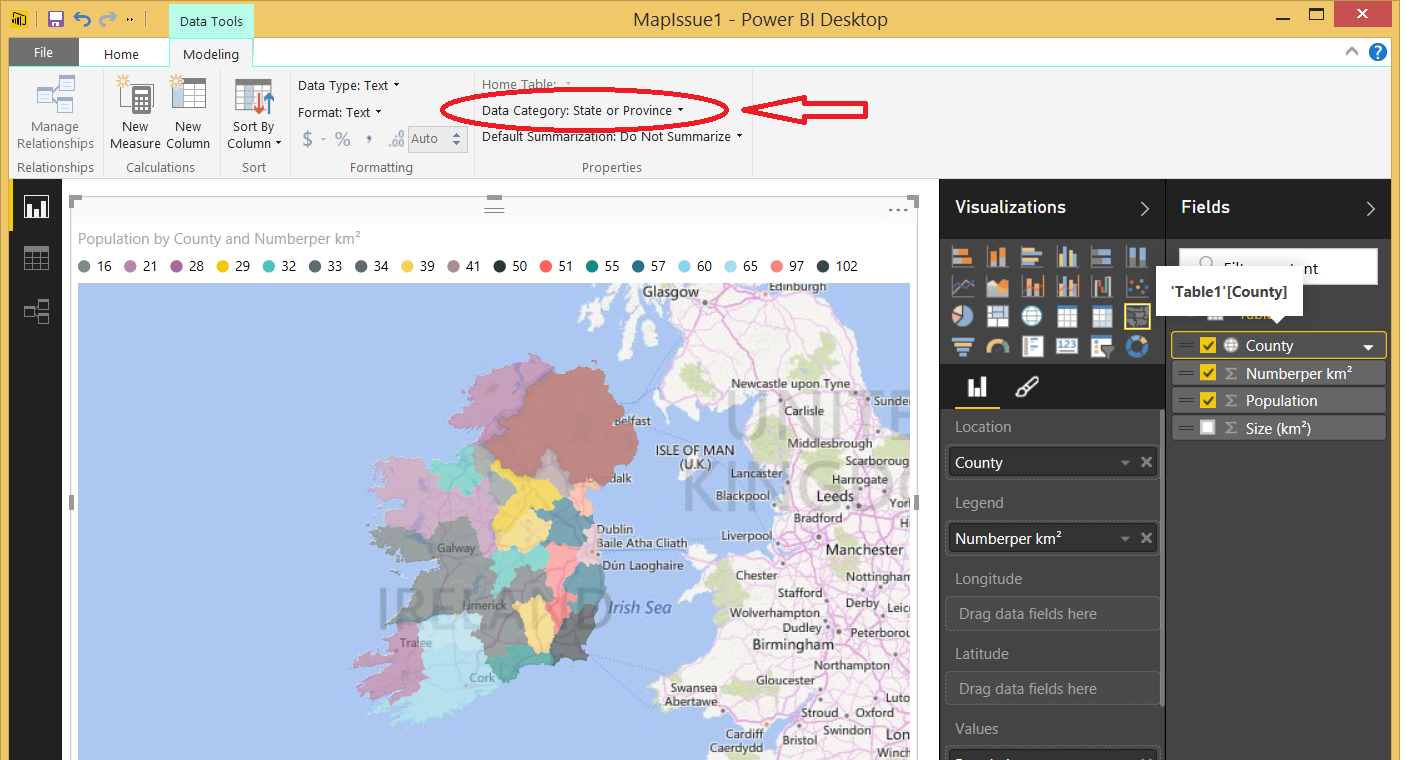Select the Card 123 visualization
This screenshot has width=1414, height=760.
1067,347
